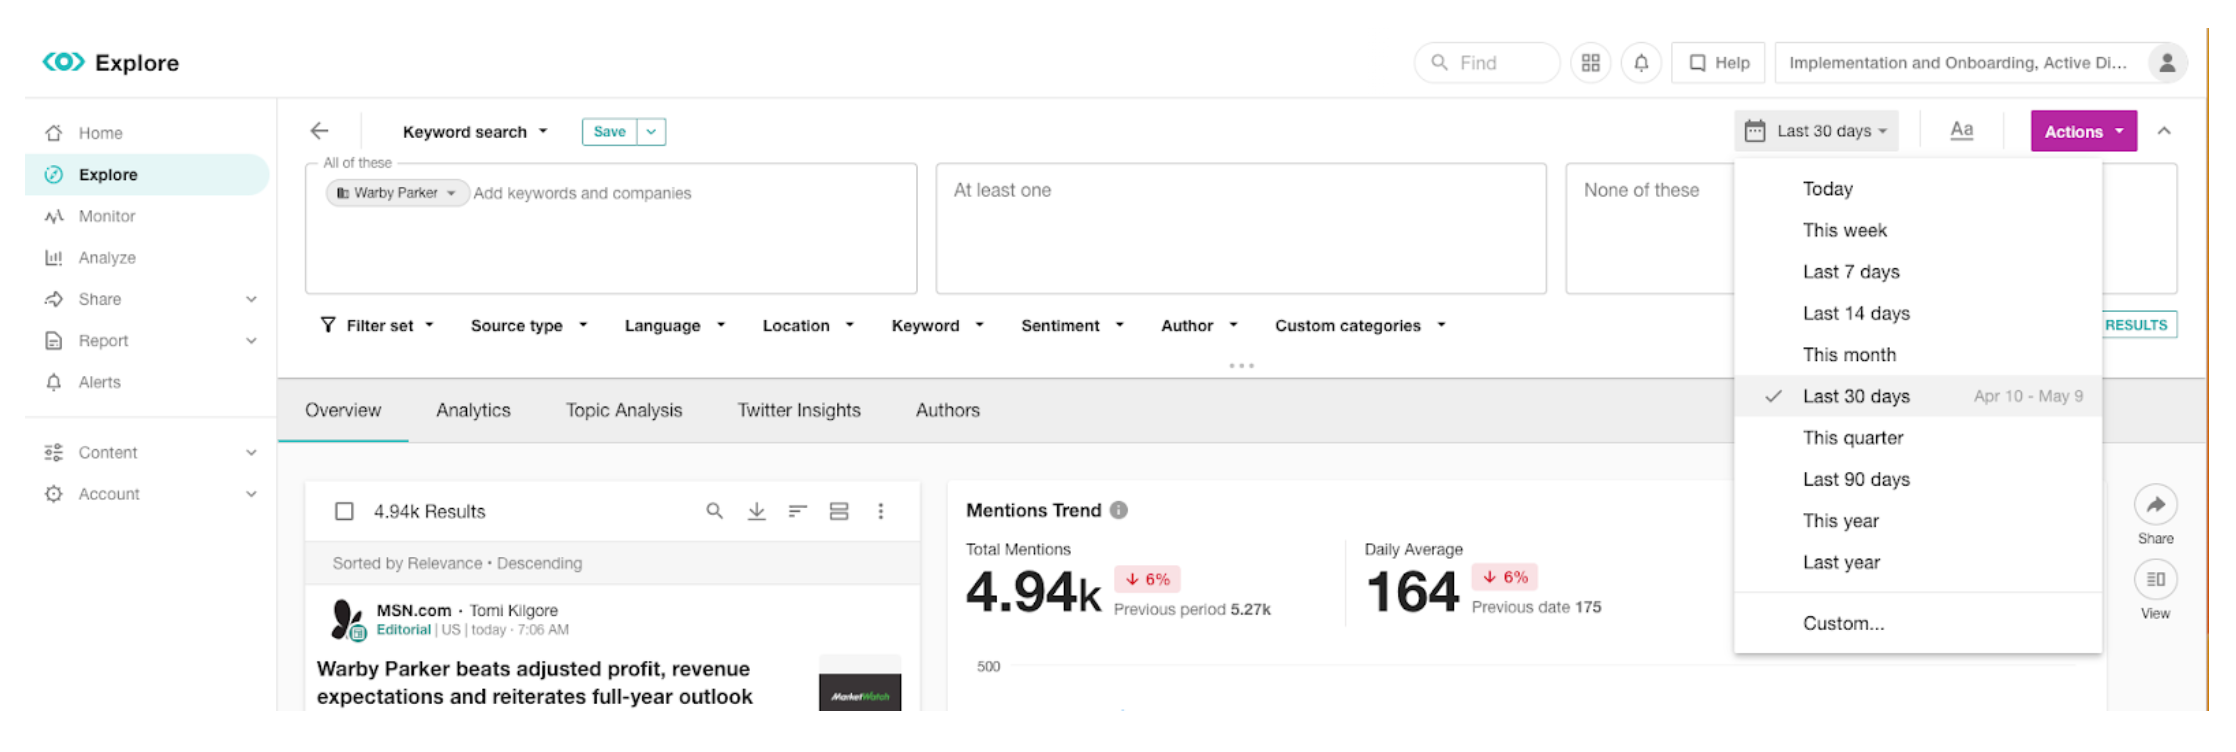Collapse the search panel with the up chevron
Viewport: 2236px width, 752px height.
point(2164,131)
